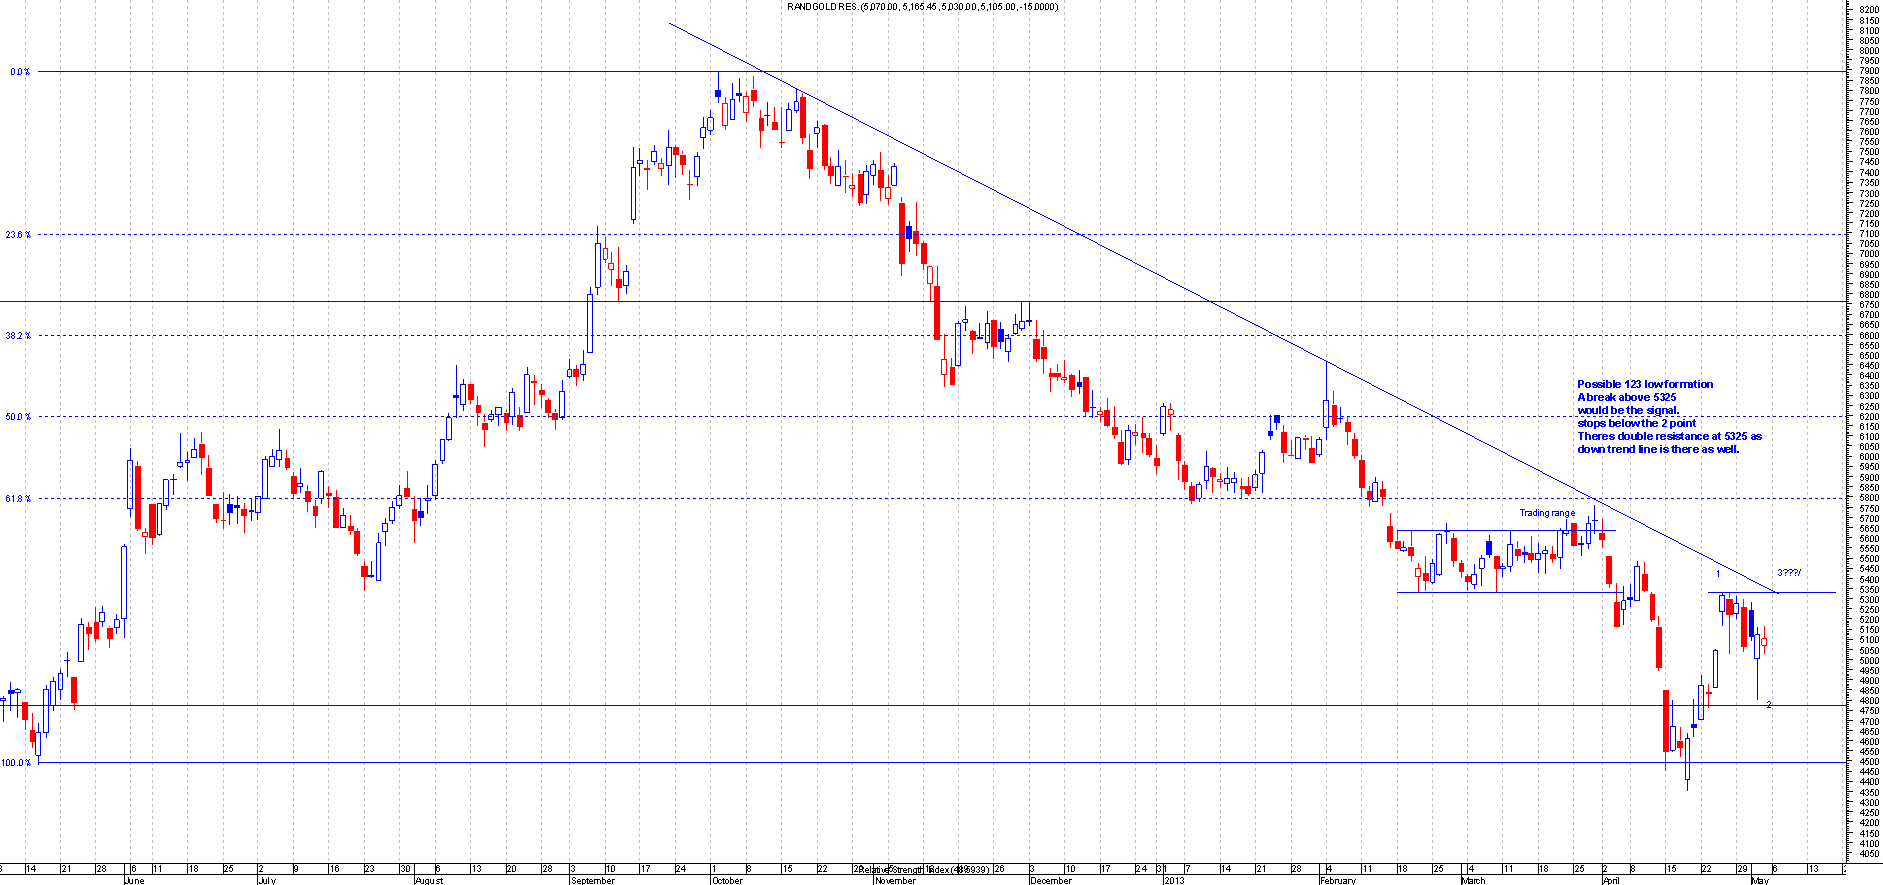This screenshot has height=885, width=1883.
Task: Click the 50.0% retracement label
Action: [18, 417]
